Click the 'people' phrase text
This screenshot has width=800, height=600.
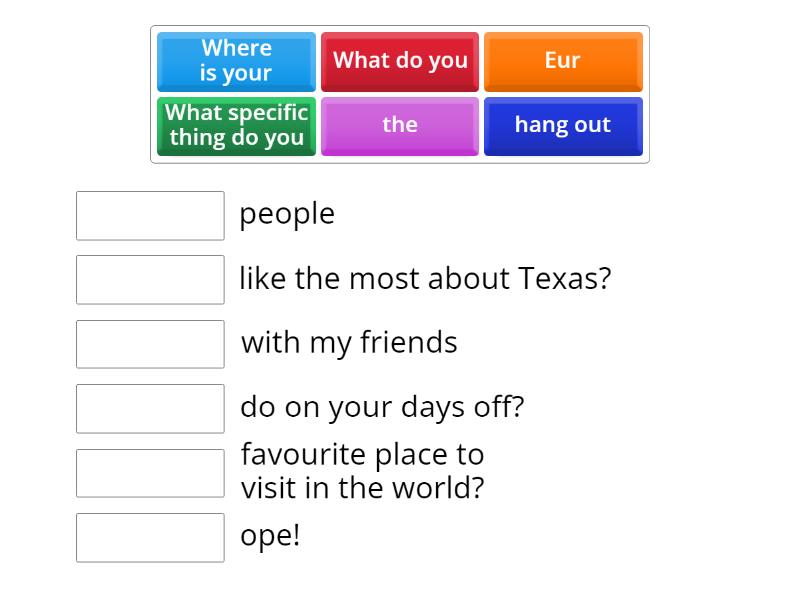coord(287,214)
